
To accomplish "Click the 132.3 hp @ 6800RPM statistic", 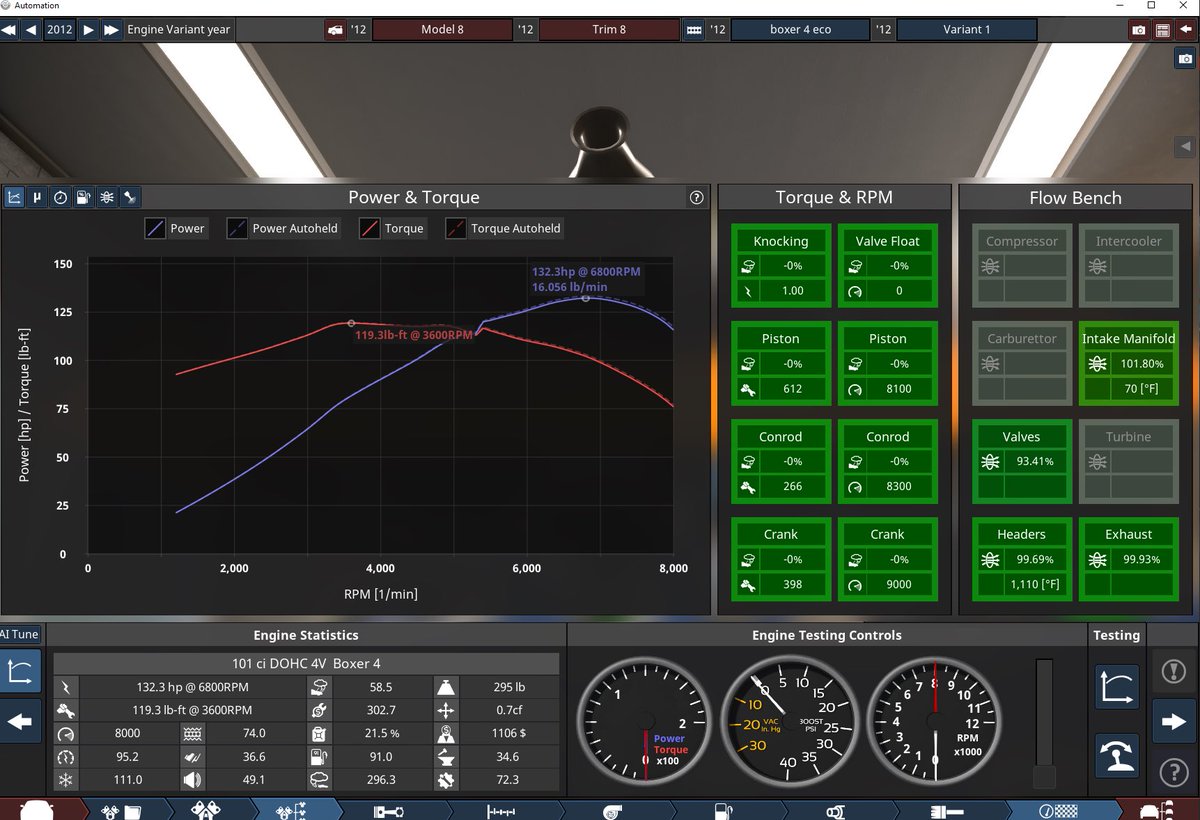I will pyautogui.click(x=193, y=687).
